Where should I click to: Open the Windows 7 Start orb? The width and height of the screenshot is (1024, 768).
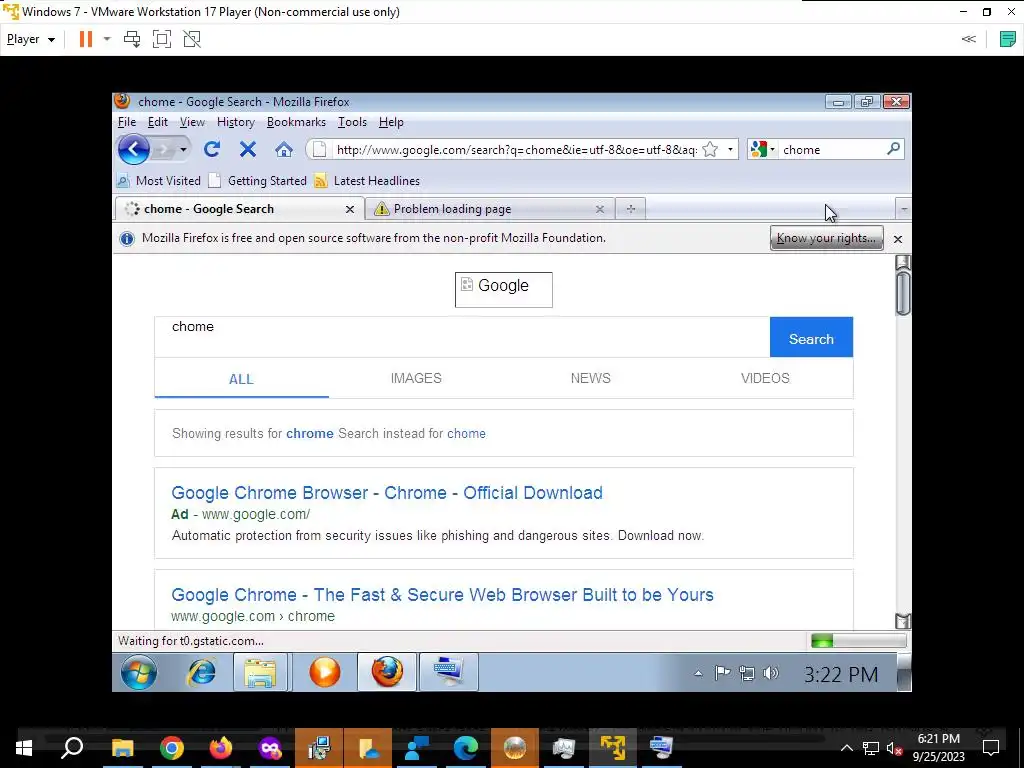coord(138,672)
